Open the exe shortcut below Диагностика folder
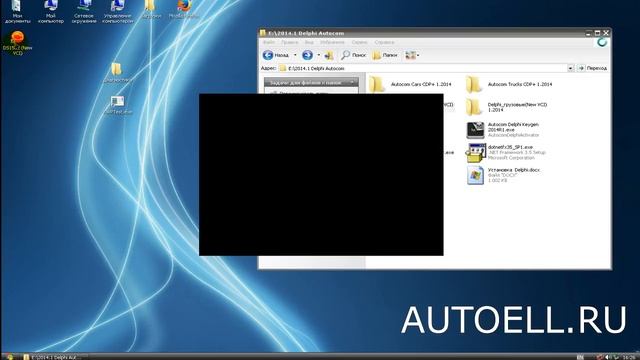The height and width of the screenshot is (360, 640). coord(118,105)
